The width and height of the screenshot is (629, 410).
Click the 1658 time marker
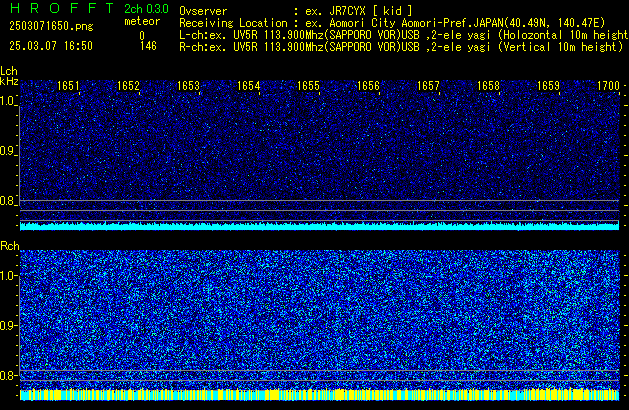click(488, 86)
